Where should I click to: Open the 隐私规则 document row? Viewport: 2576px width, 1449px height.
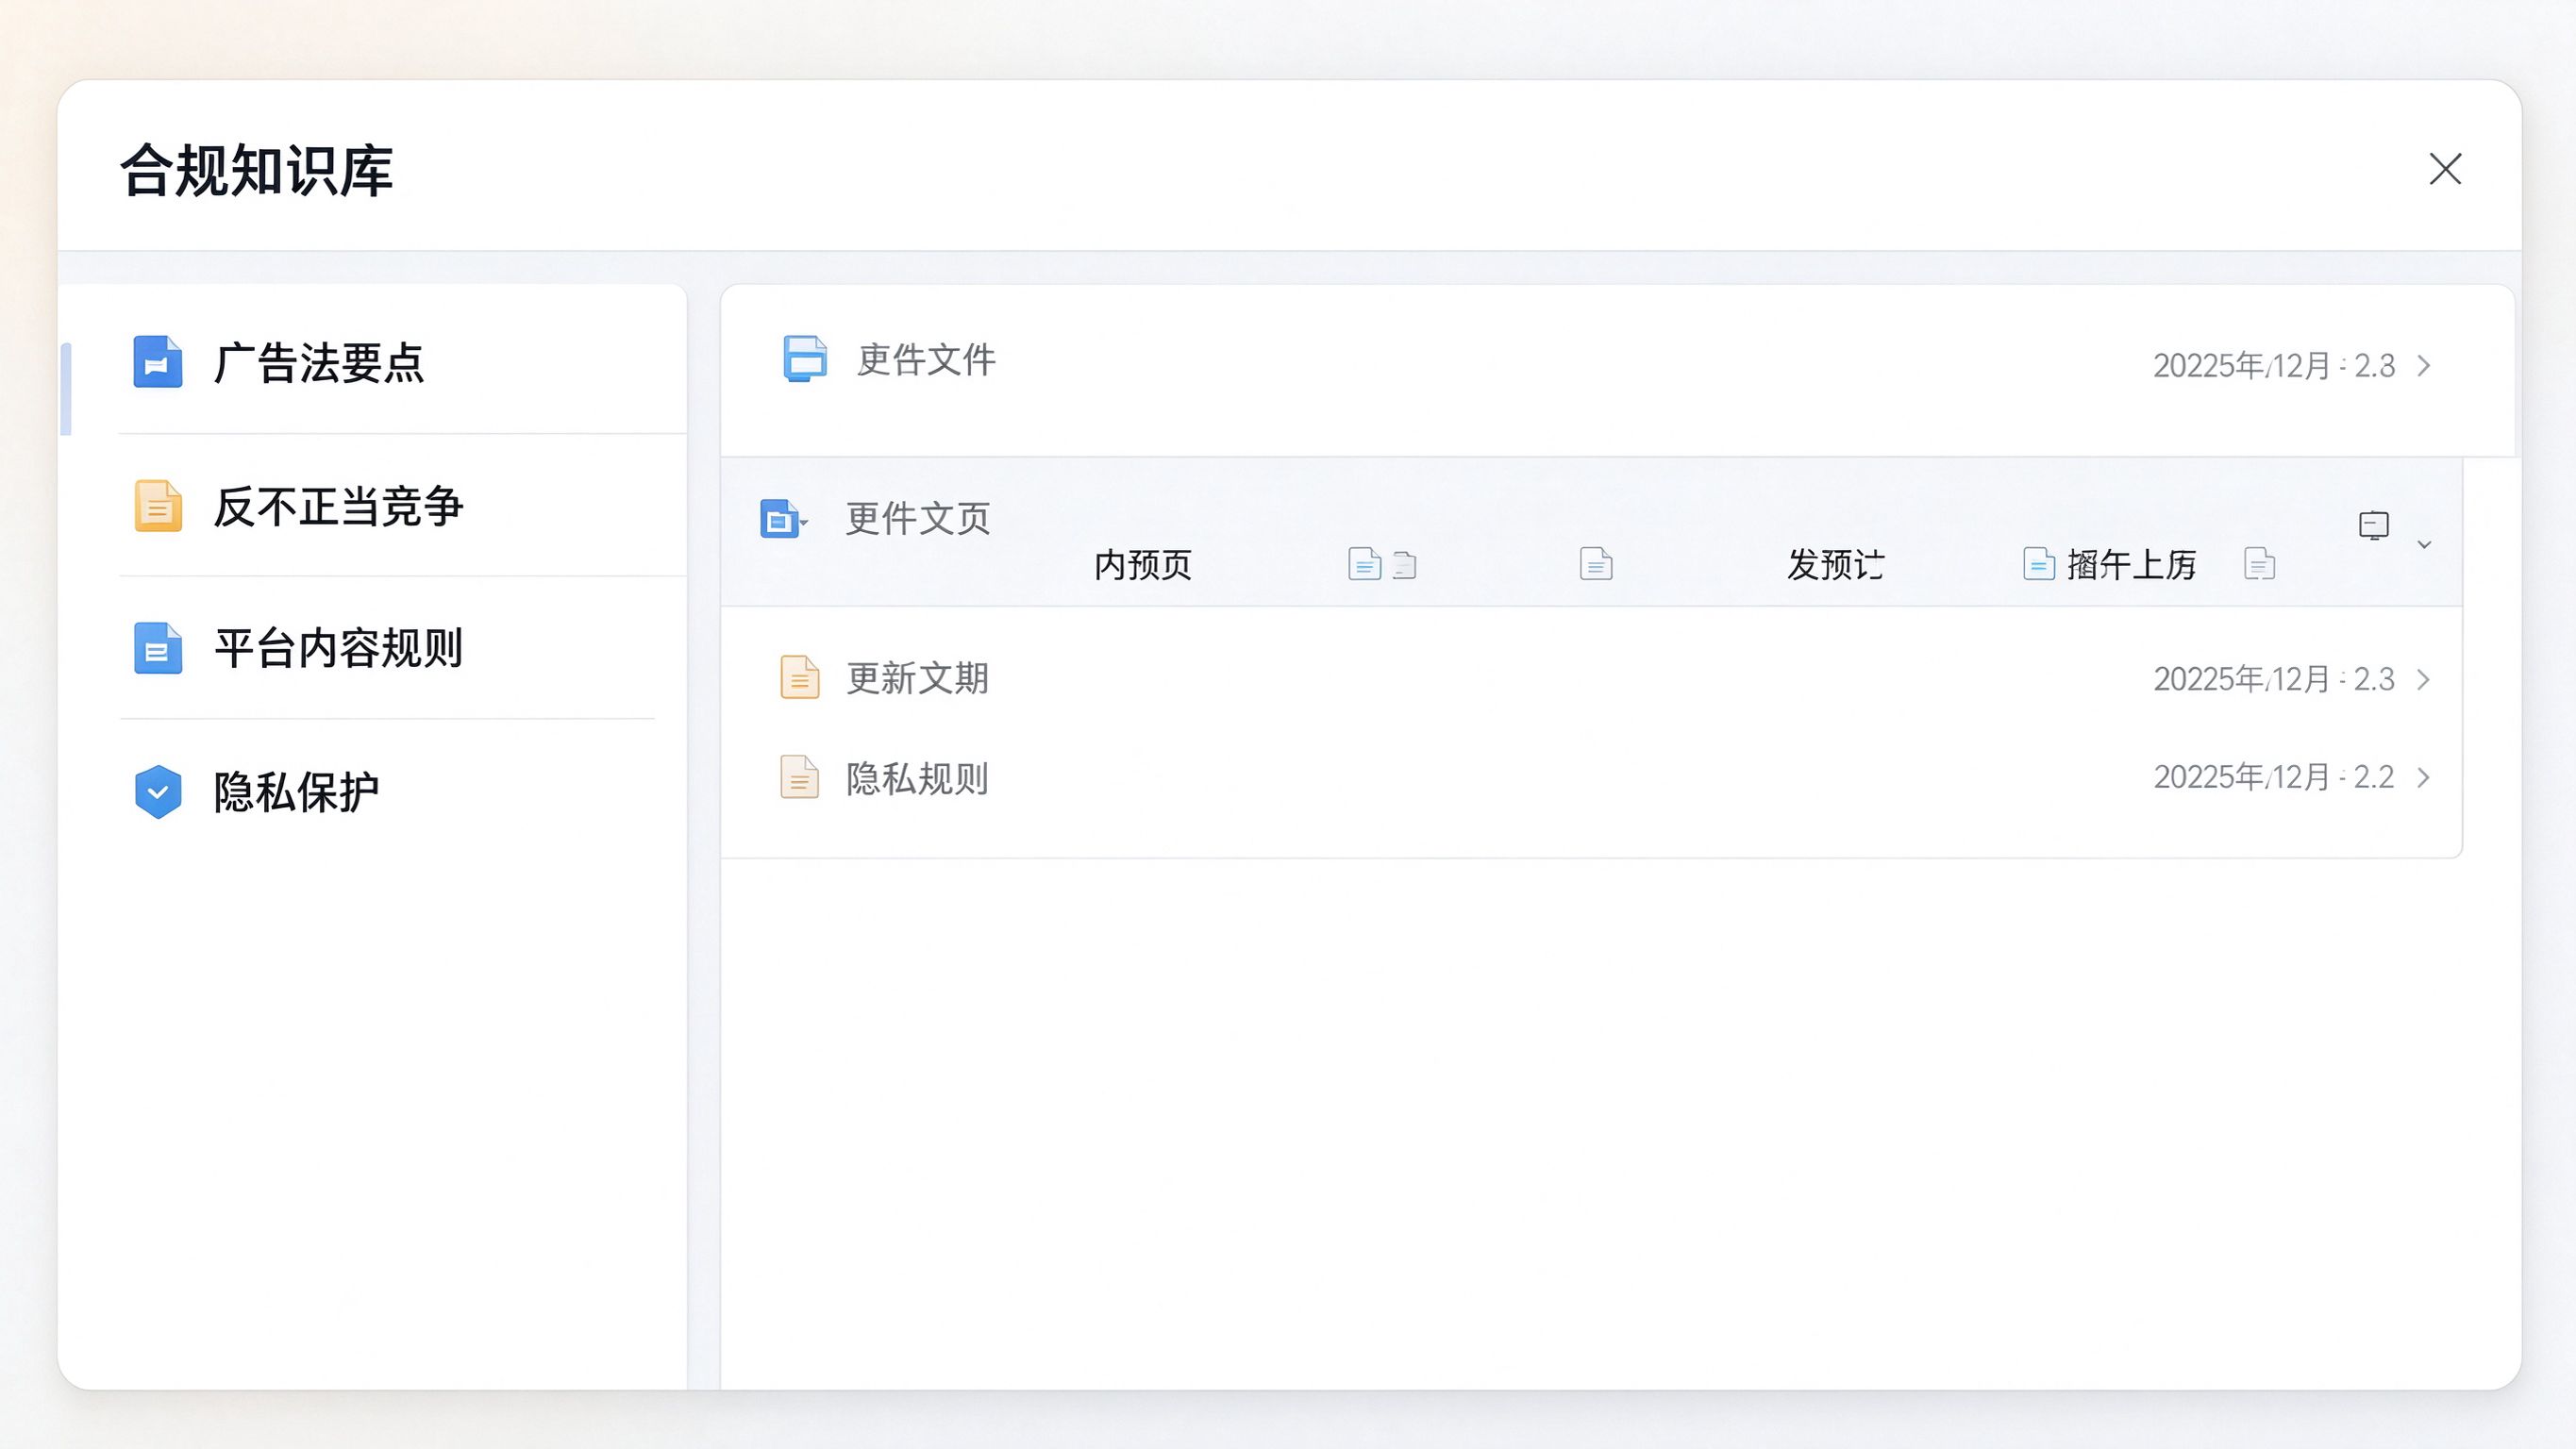(x=1591, y=777)
